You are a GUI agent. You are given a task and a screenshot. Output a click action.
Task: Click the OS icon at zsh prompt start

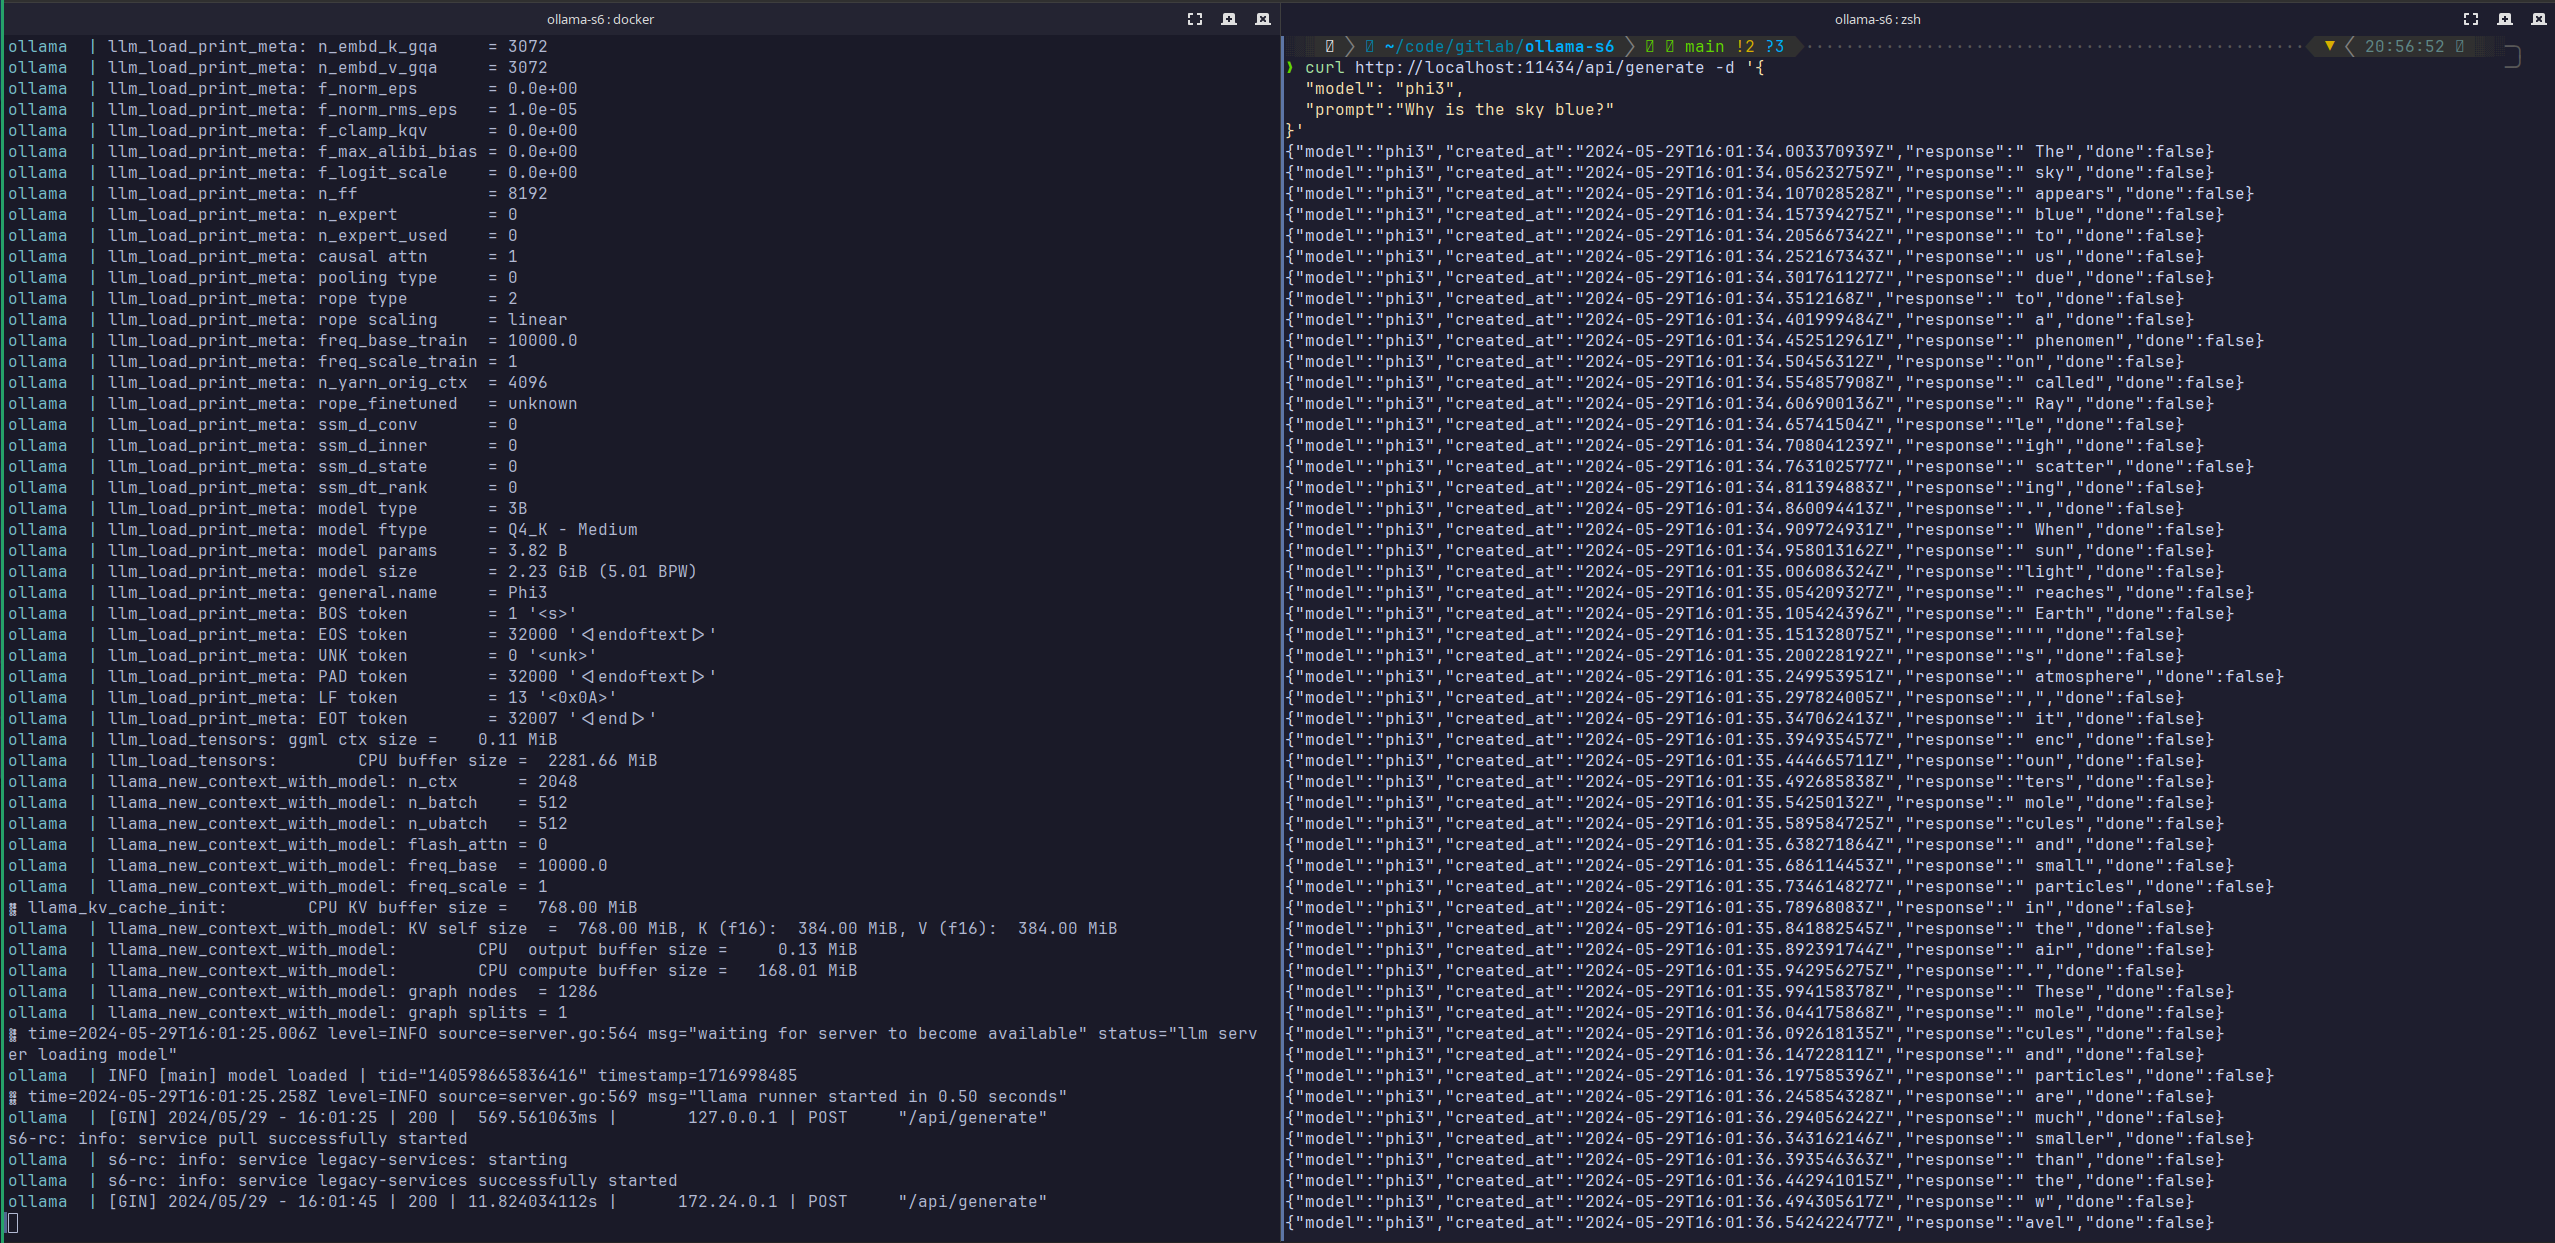tap(1329, 46)
